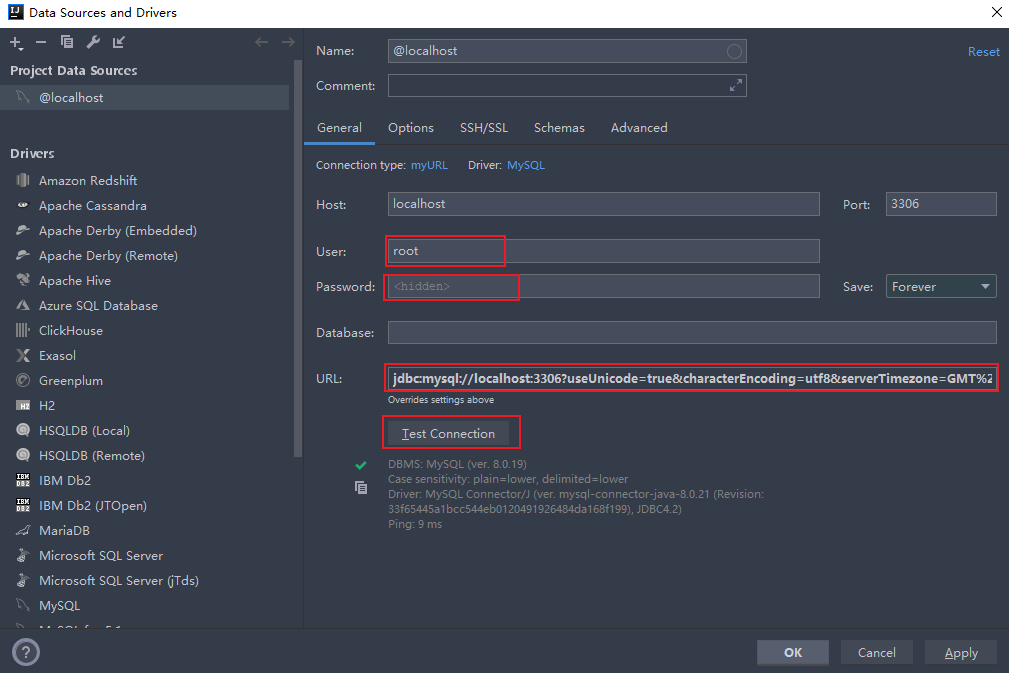
Task: Select the Amazon Redshift driver icon
Action: 23,180
